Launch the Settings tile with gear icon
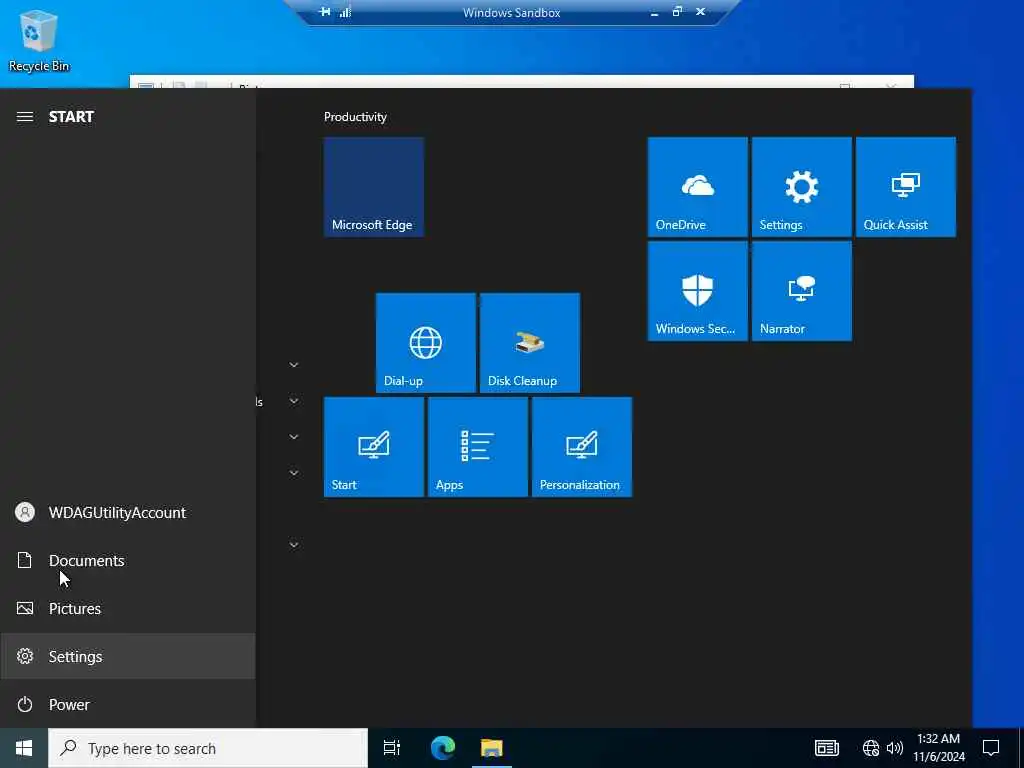 [801, 187]
